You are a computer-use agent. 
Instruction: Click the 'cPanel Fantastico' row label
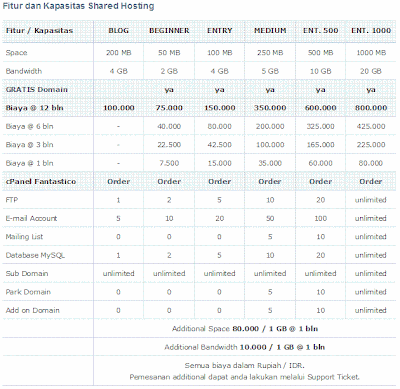41,182
